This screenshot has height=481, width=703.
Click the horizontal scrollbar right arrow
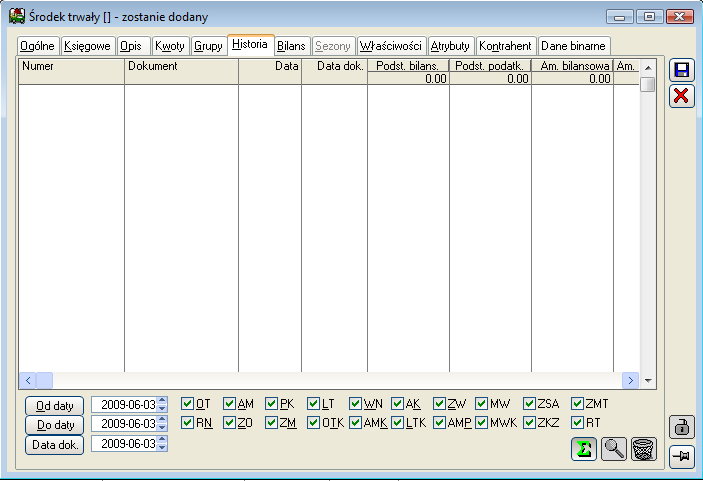point(630,381)
